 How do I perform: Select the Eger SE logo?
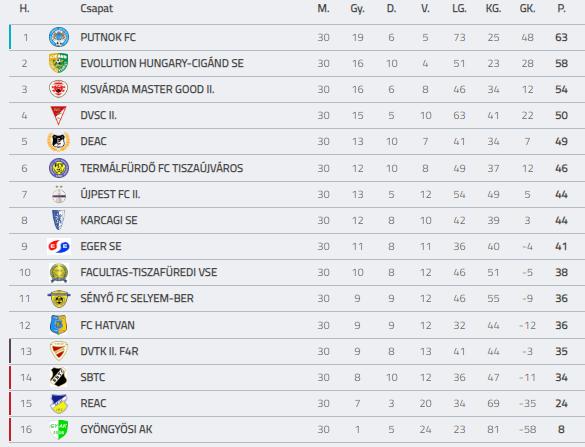pyautogui.click(x=59, y=246)
